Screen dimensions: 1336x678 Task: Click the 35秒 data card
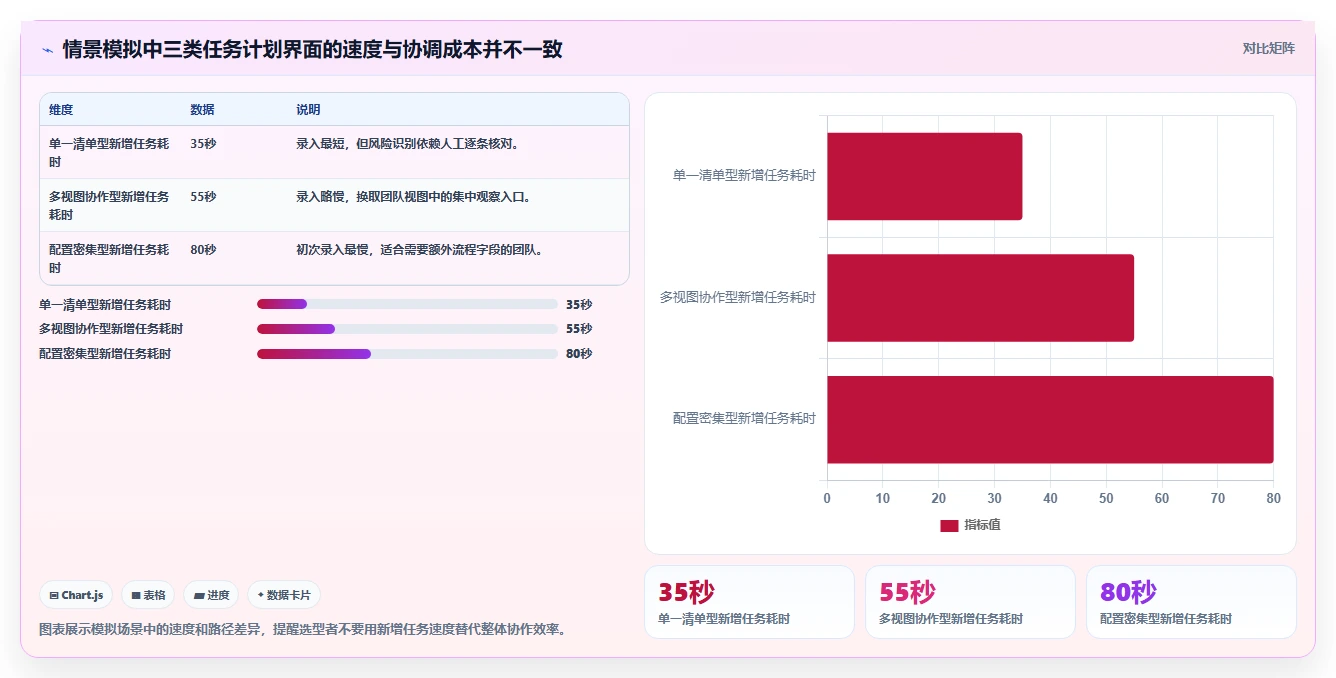click(749, 602)
